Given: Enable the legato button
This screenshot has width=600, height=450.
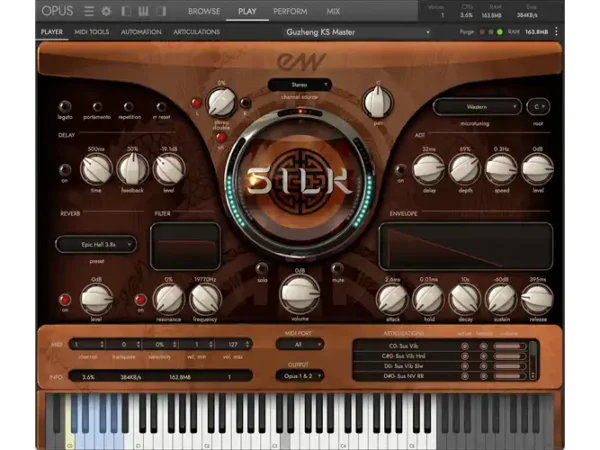Looking at the screenshot, I should click(65, 106).
